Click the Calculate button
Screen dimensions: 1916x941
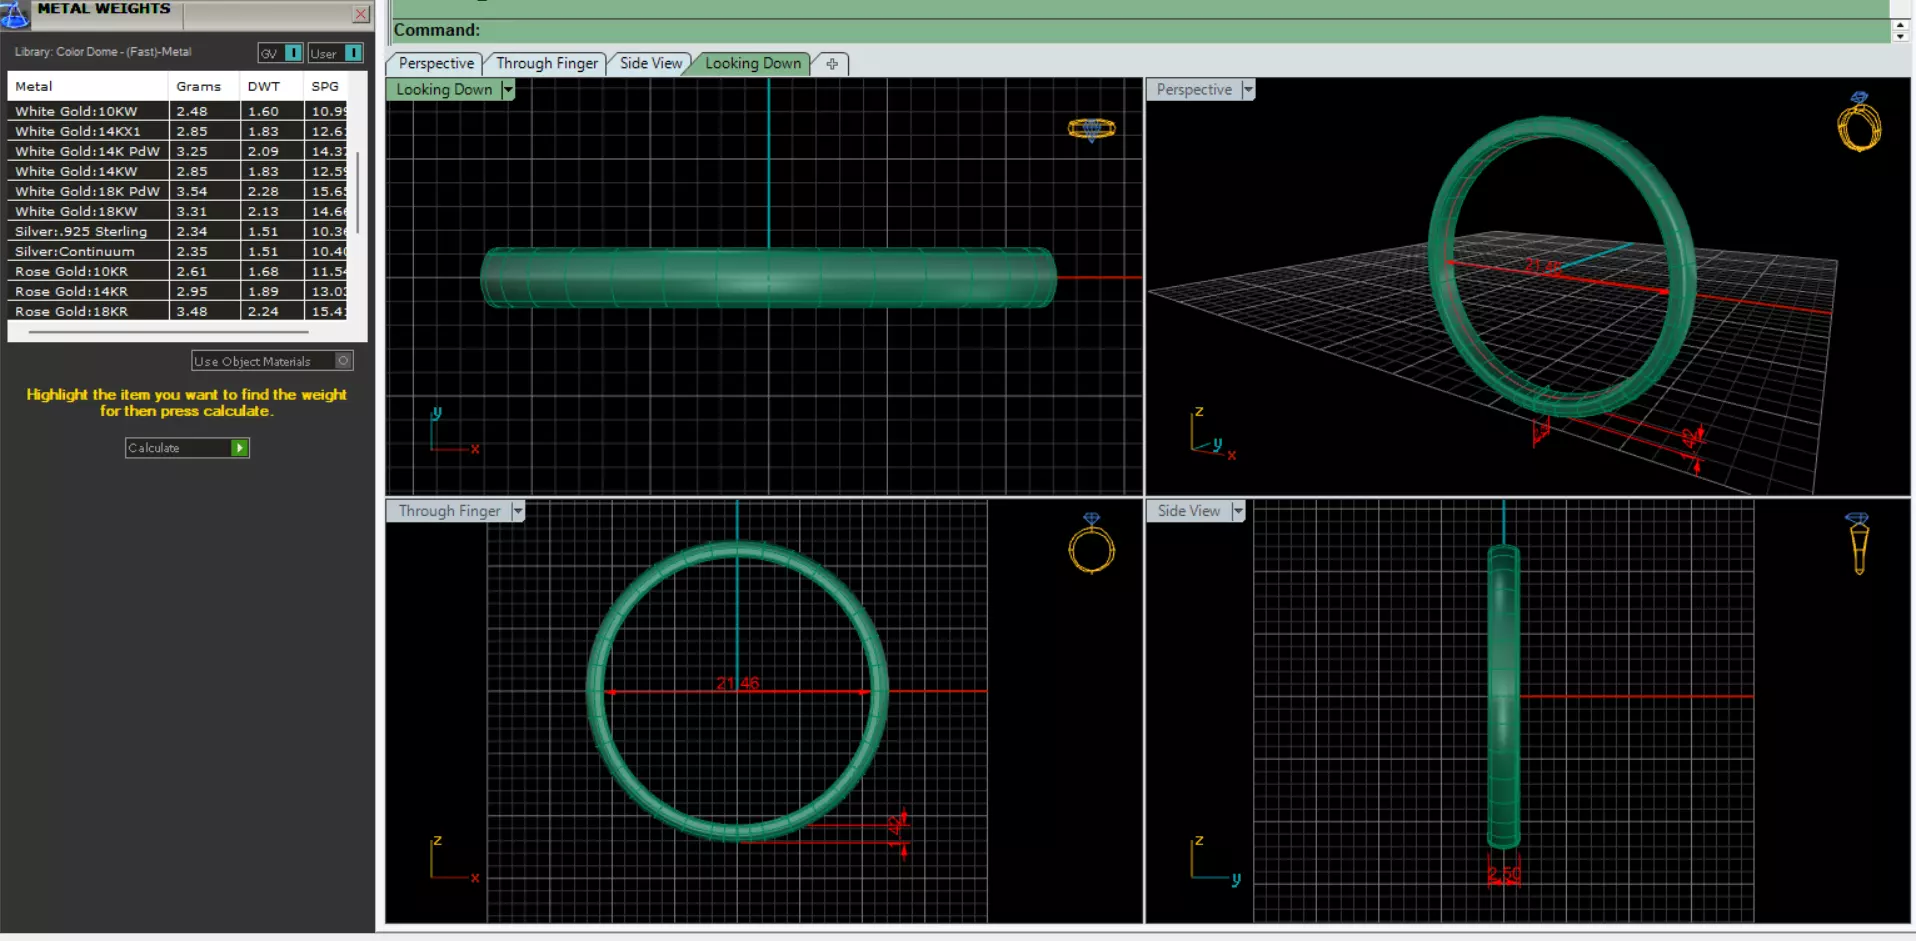(x=187, y=448)
